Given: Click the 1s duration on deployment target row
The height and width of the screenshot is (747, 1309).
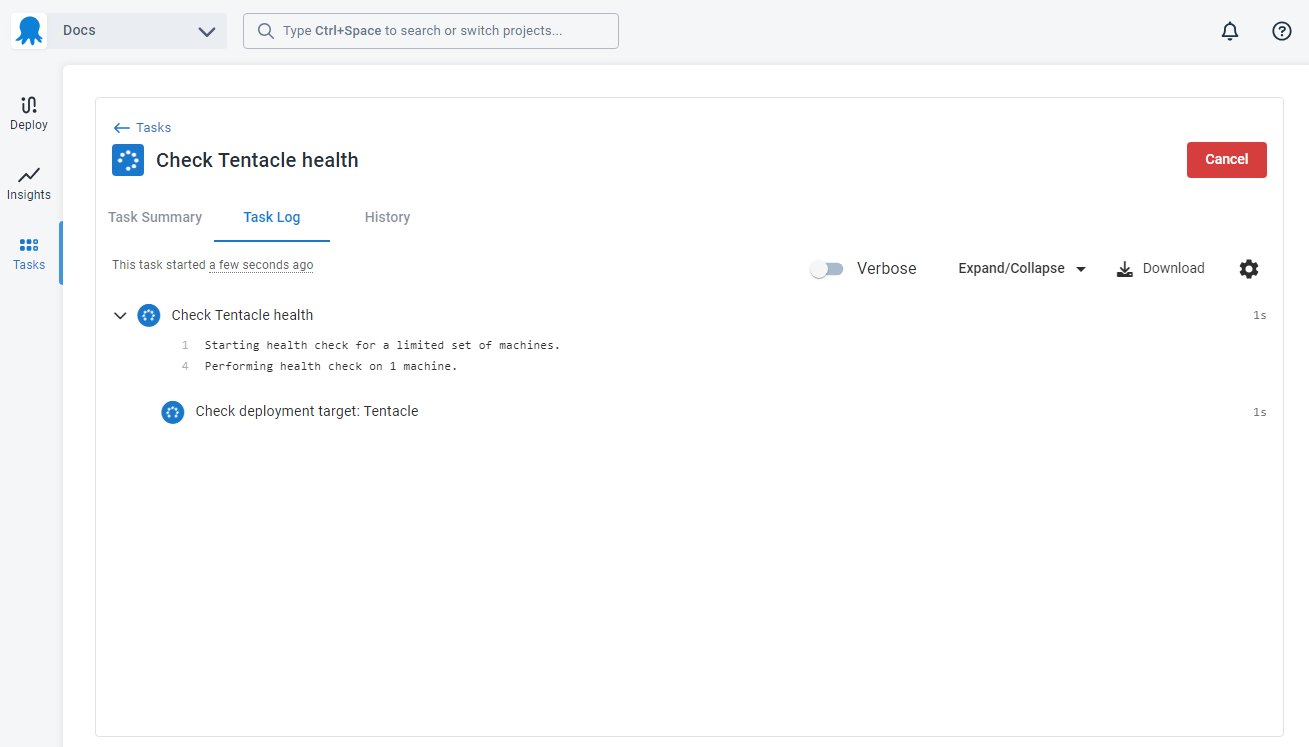Looking at the screenshot, I should click(x=1259, y=412).
